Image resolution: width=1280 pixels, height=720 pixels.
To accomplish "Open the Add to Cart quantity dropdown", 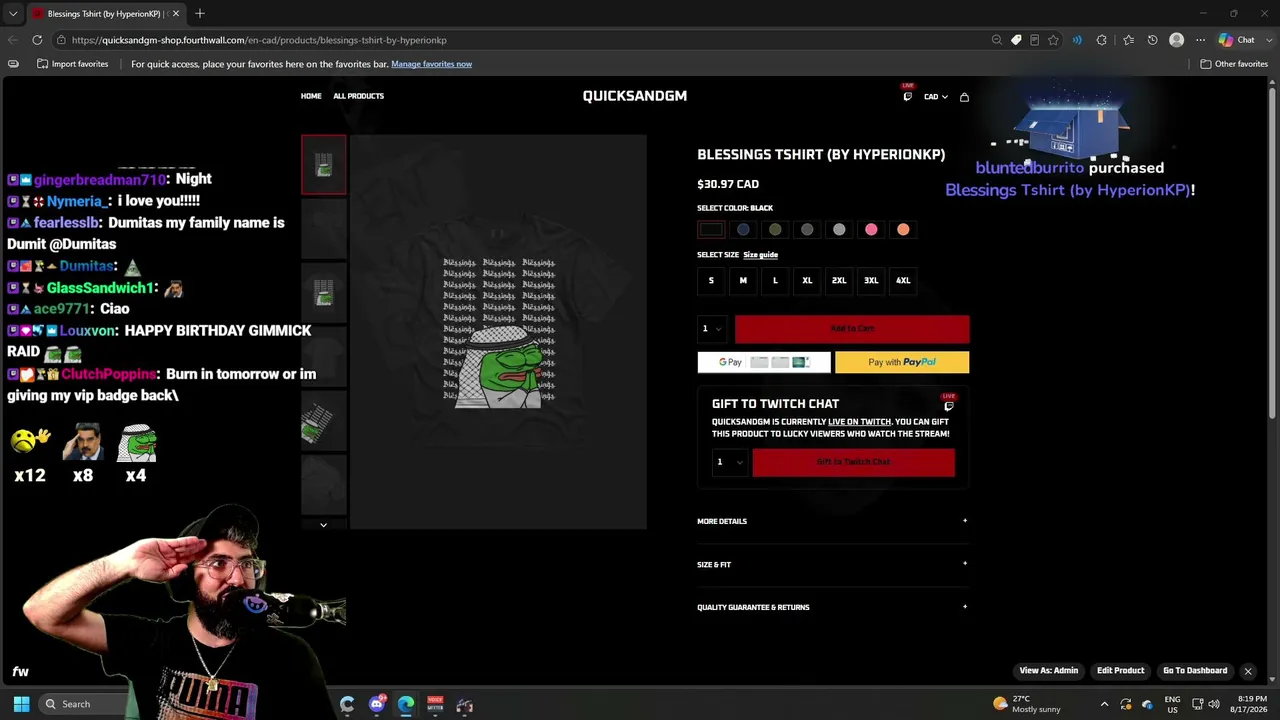I will pos(712,328).
